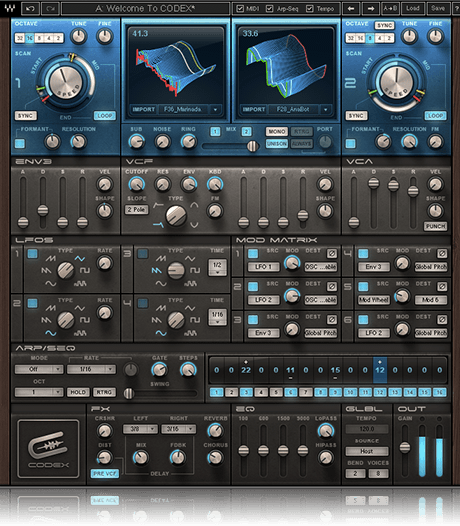Select LFO 2 sine wave type icon
Image resolution: width=460 pixels, height=526 pixels.
pyautogui.click(x=51, y=333)
